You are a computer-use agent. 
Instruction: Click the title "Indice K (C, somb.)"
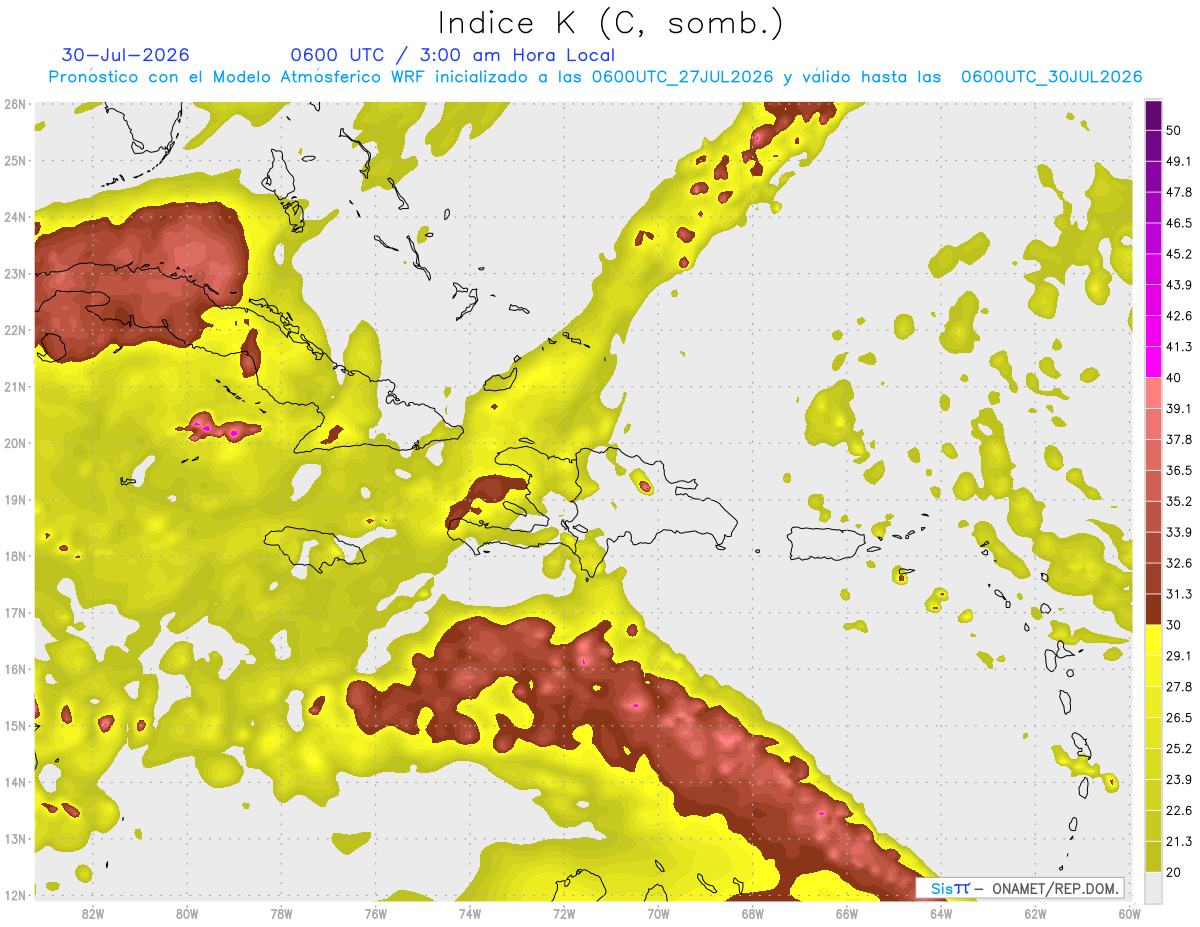[x=610, y=23]
